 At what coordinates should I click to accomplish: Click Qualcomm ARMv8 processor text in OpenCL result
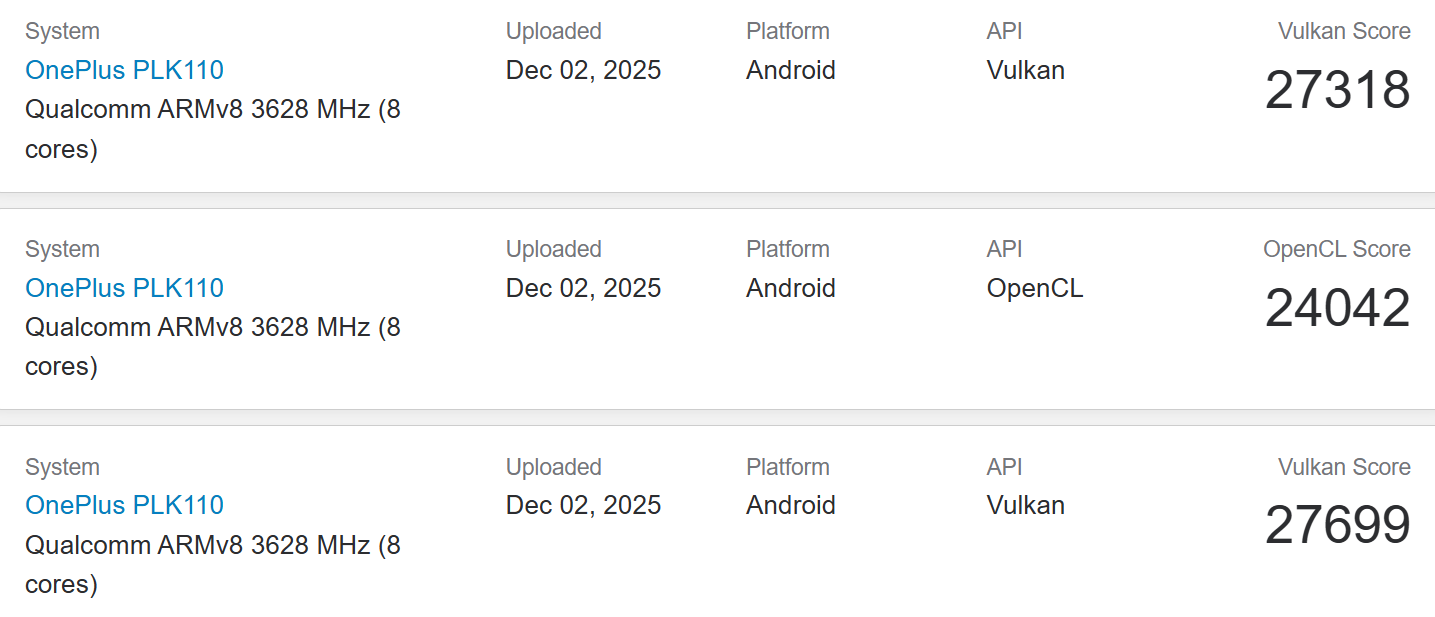212,327
